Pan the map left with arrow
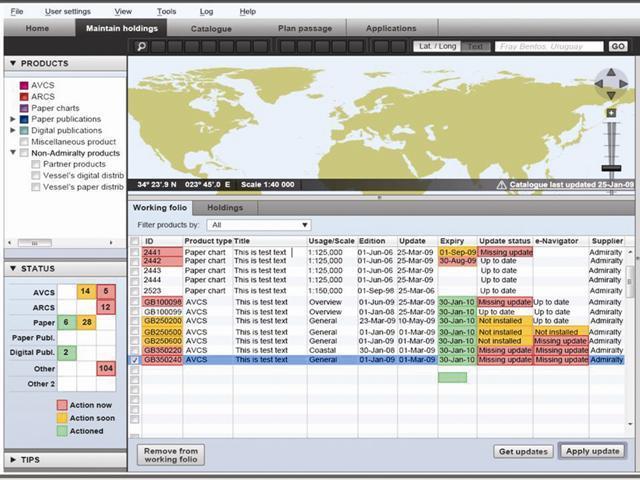640x480 pixels. [599, 84]
